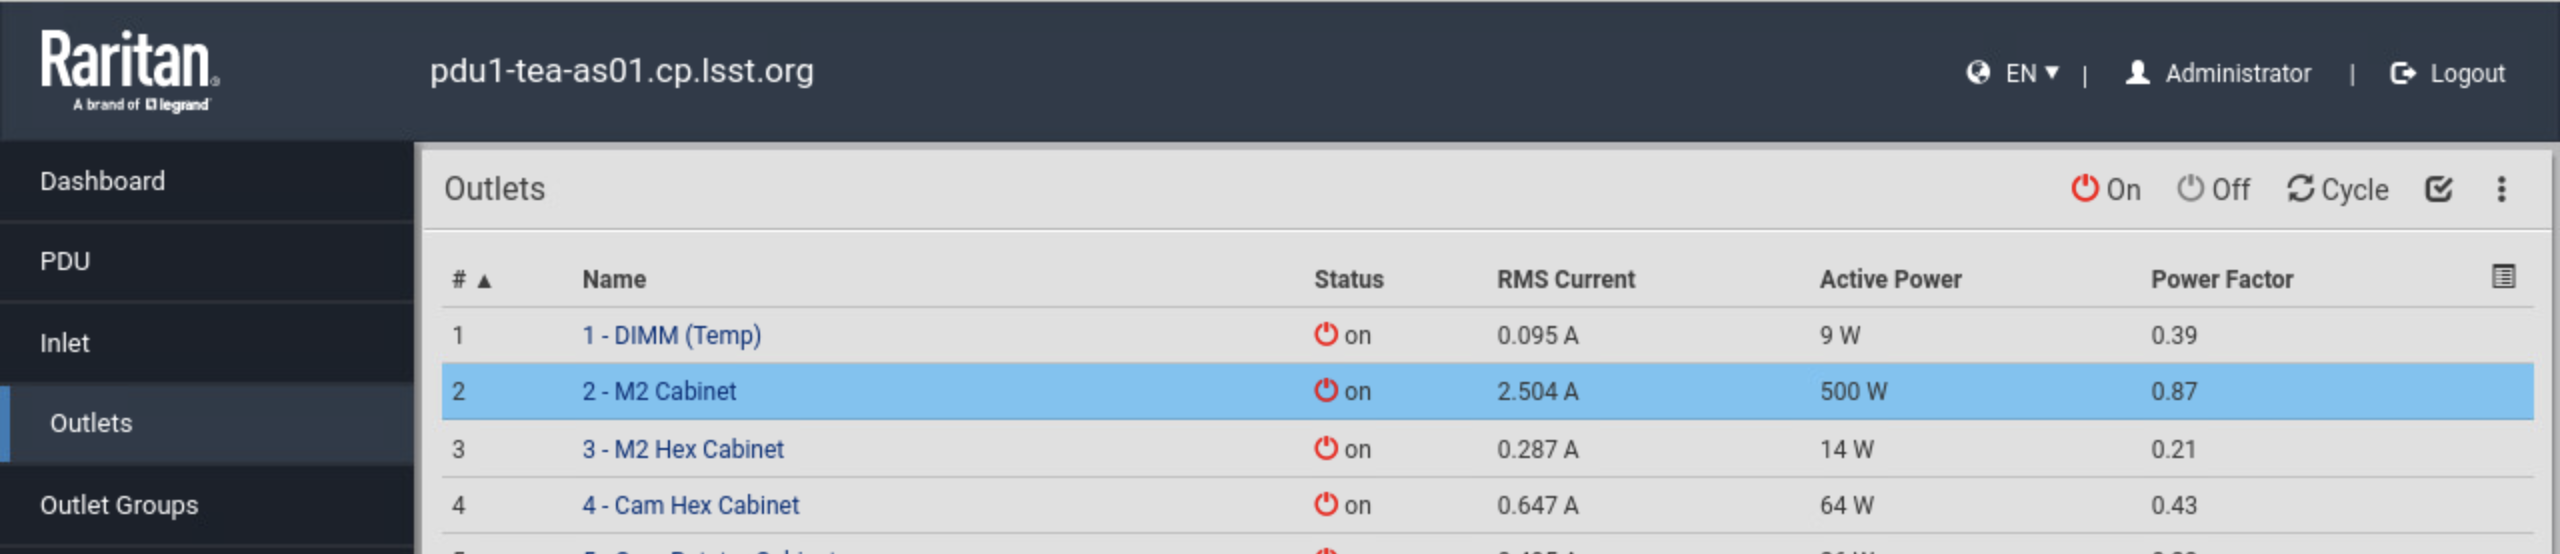Log out using the Logout link
Image resolution: width=2560 pixels, height=554 pixels.
click(2447, 73)
